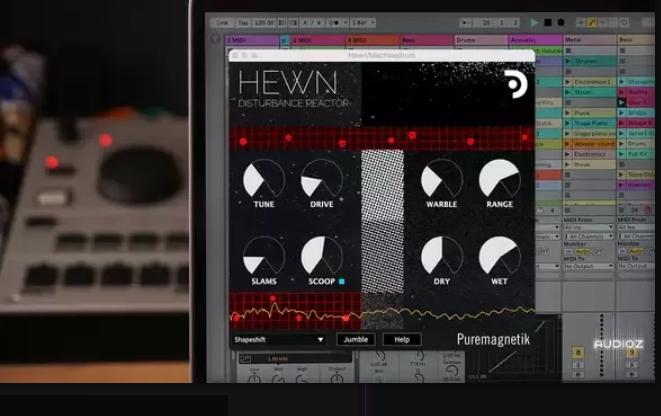661x416 pixels.
Task: Select the Drums track header
Action: (481, 40)
